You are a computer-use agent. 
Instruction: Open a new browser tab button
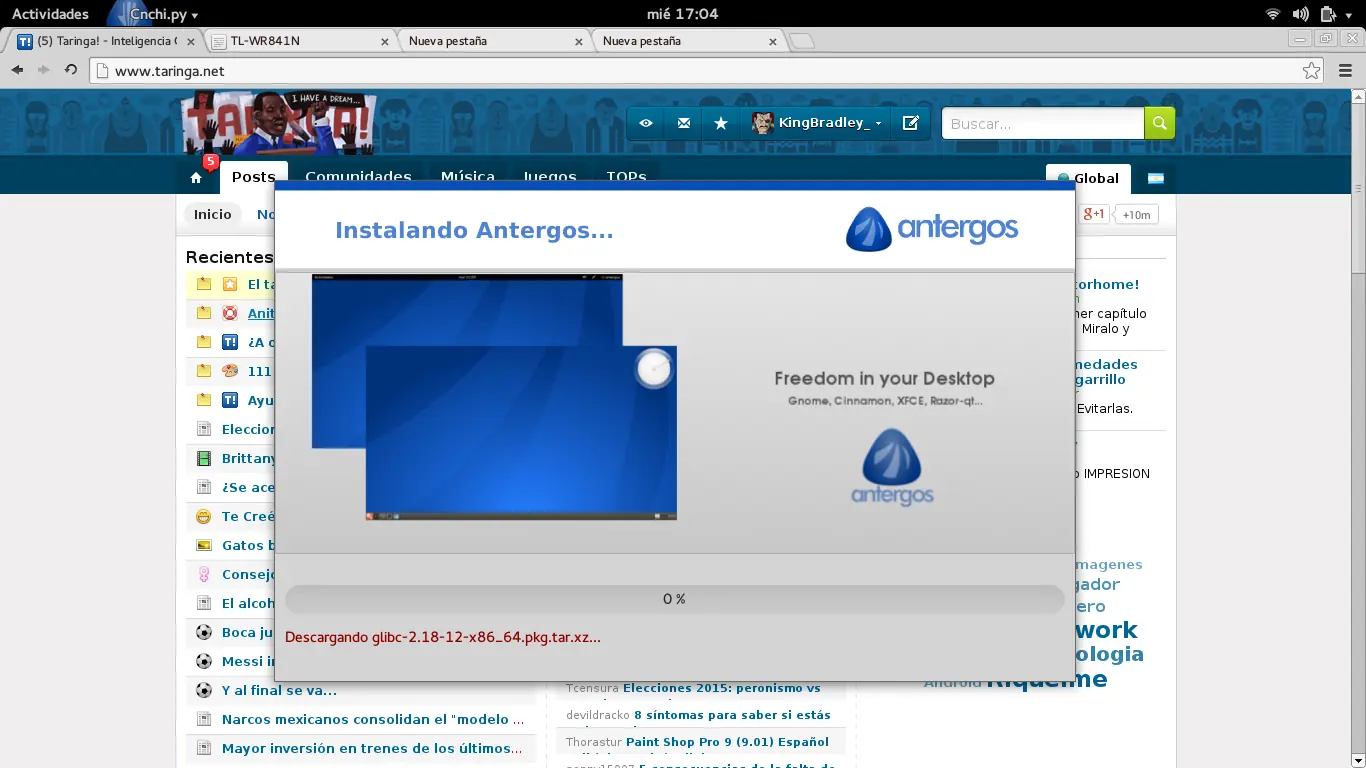pyautogui.click(x=802, y=41)
